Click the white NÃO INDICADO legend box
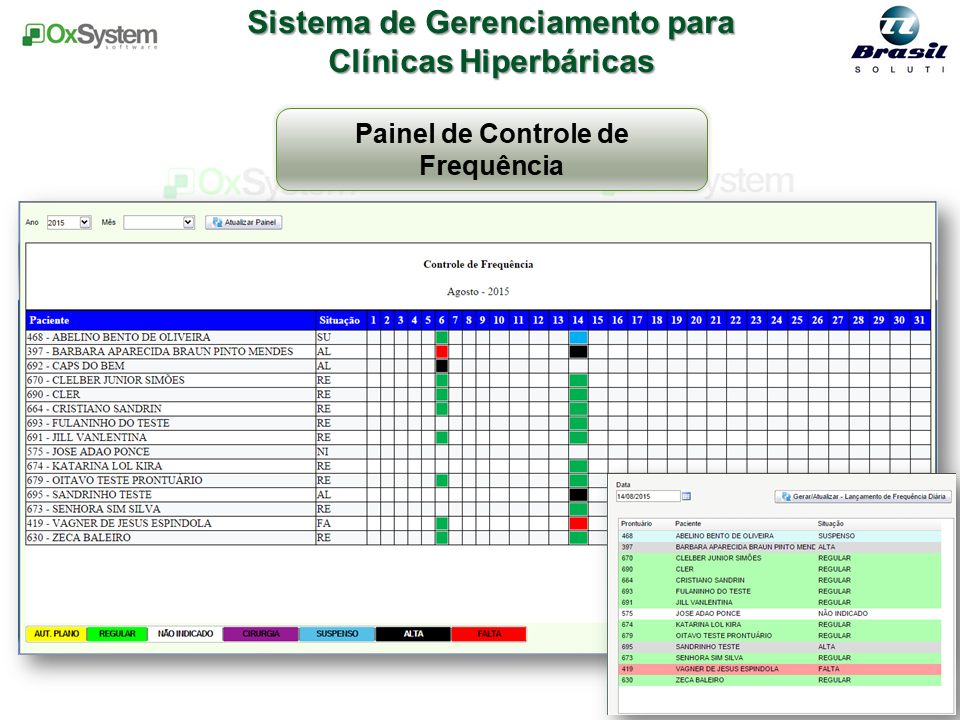This screenshot has width=960, height=720. pos(185,634)
